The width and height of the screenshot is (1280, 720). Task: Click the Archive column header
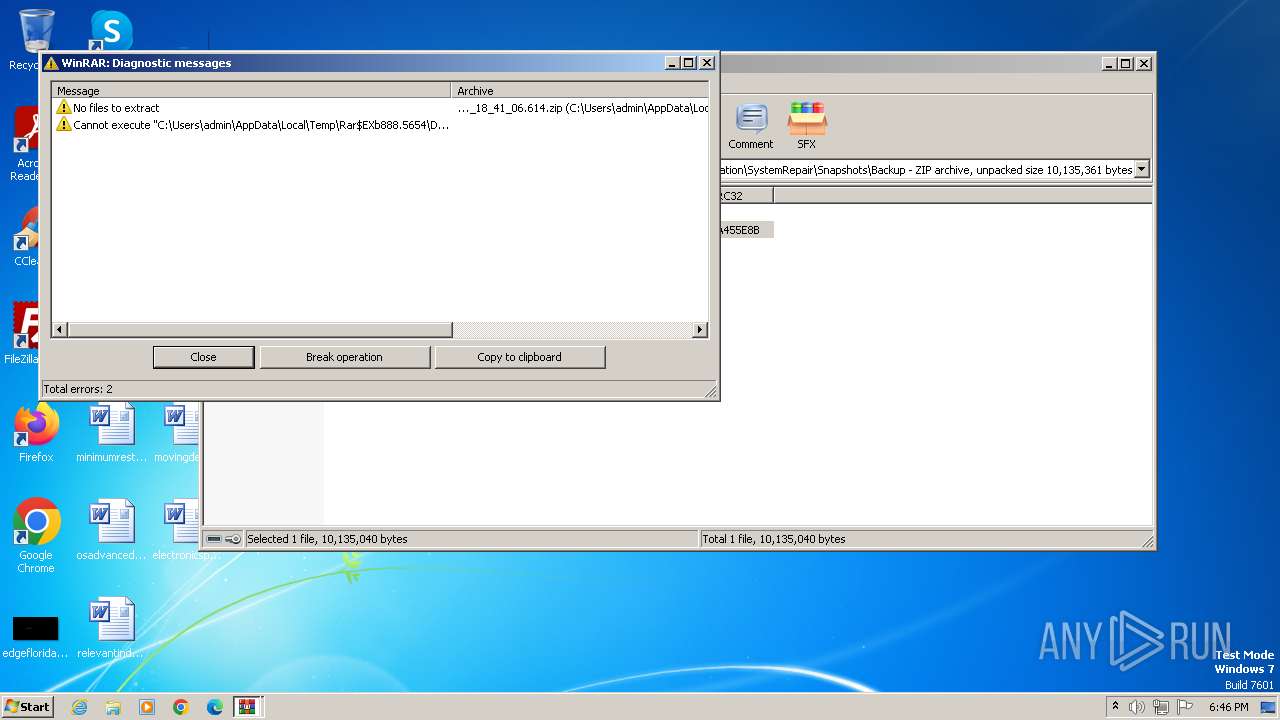click(580, 91)
